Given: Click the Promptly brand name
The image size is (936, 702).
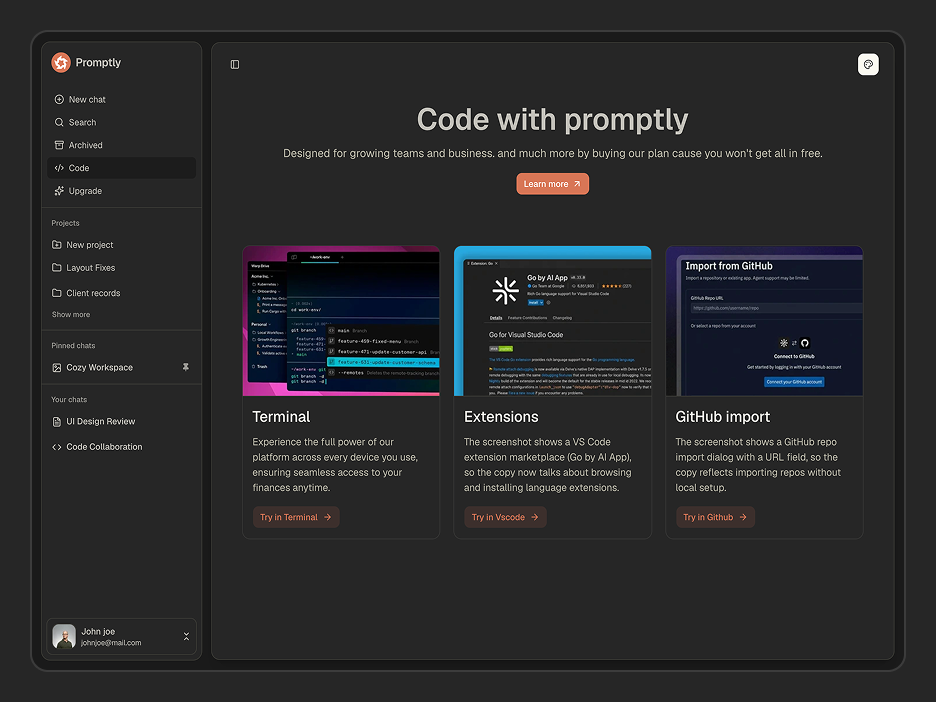Looking at the screenshot, I should click(x=98, y=63).
